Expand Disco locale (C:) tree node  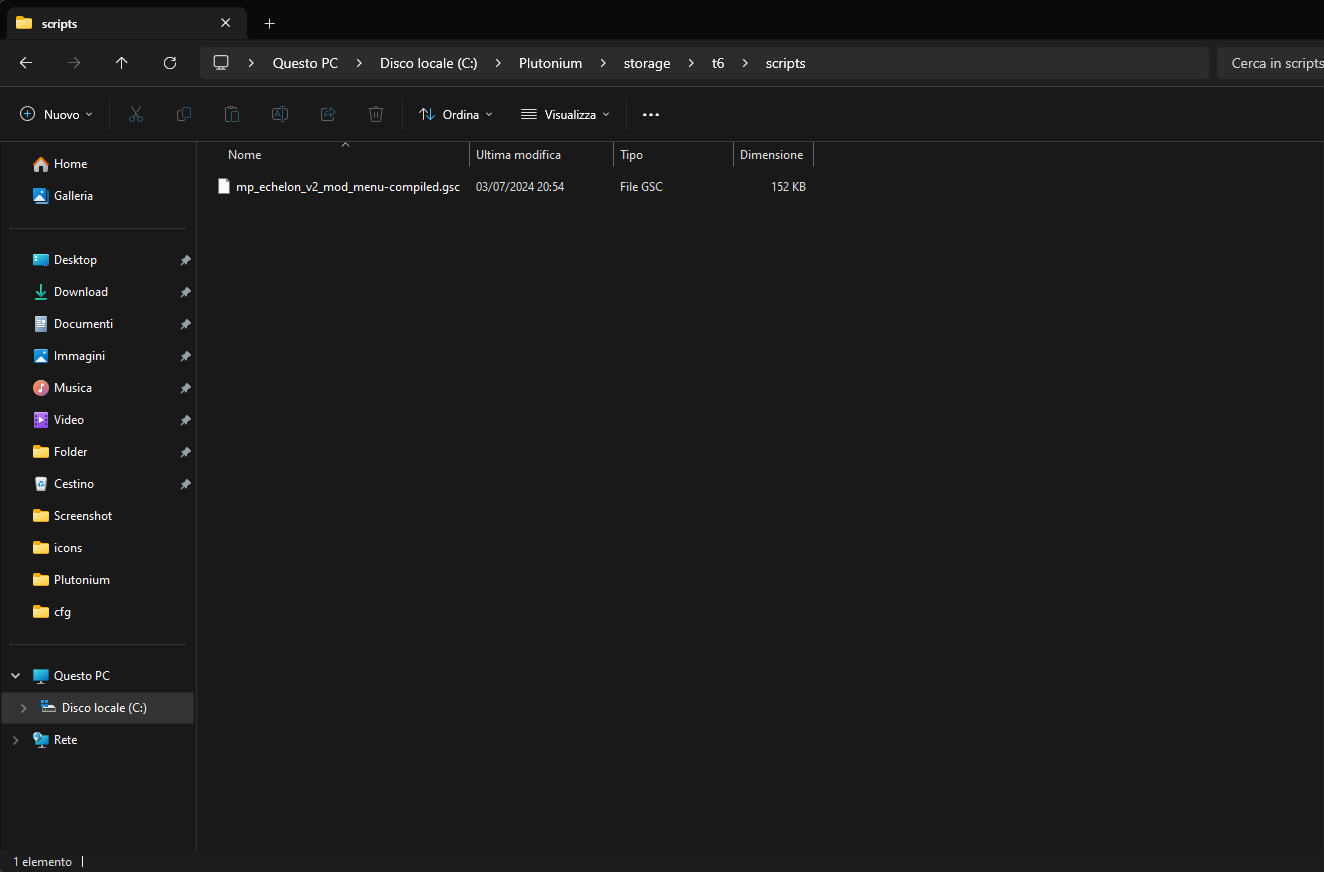pyautogui.click(x=23, y=708)
